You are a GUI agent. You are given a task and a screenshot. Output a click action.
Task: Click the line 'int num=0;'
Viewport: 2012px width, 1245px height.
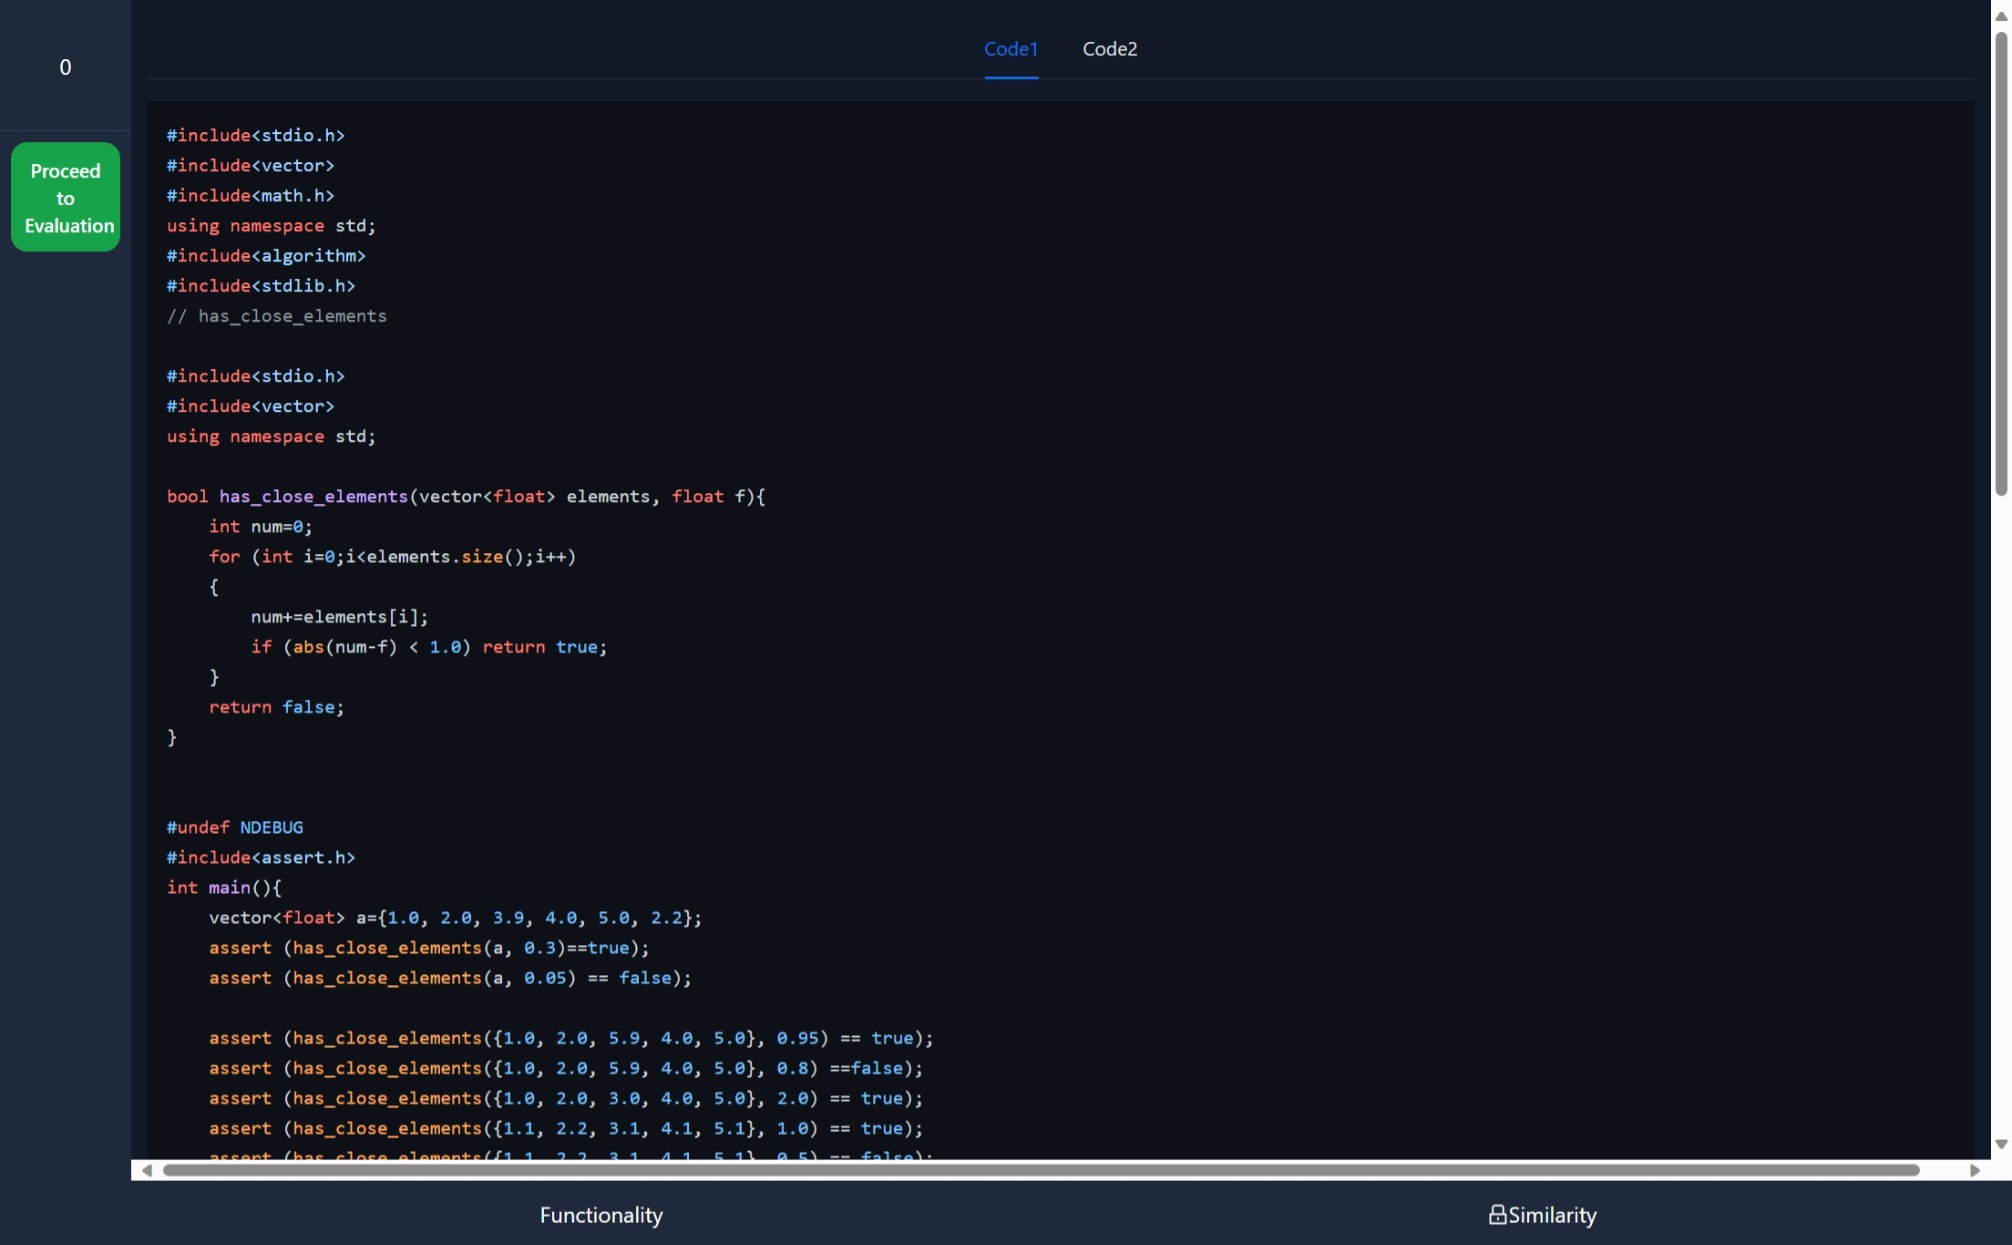(x=261, y=526)
